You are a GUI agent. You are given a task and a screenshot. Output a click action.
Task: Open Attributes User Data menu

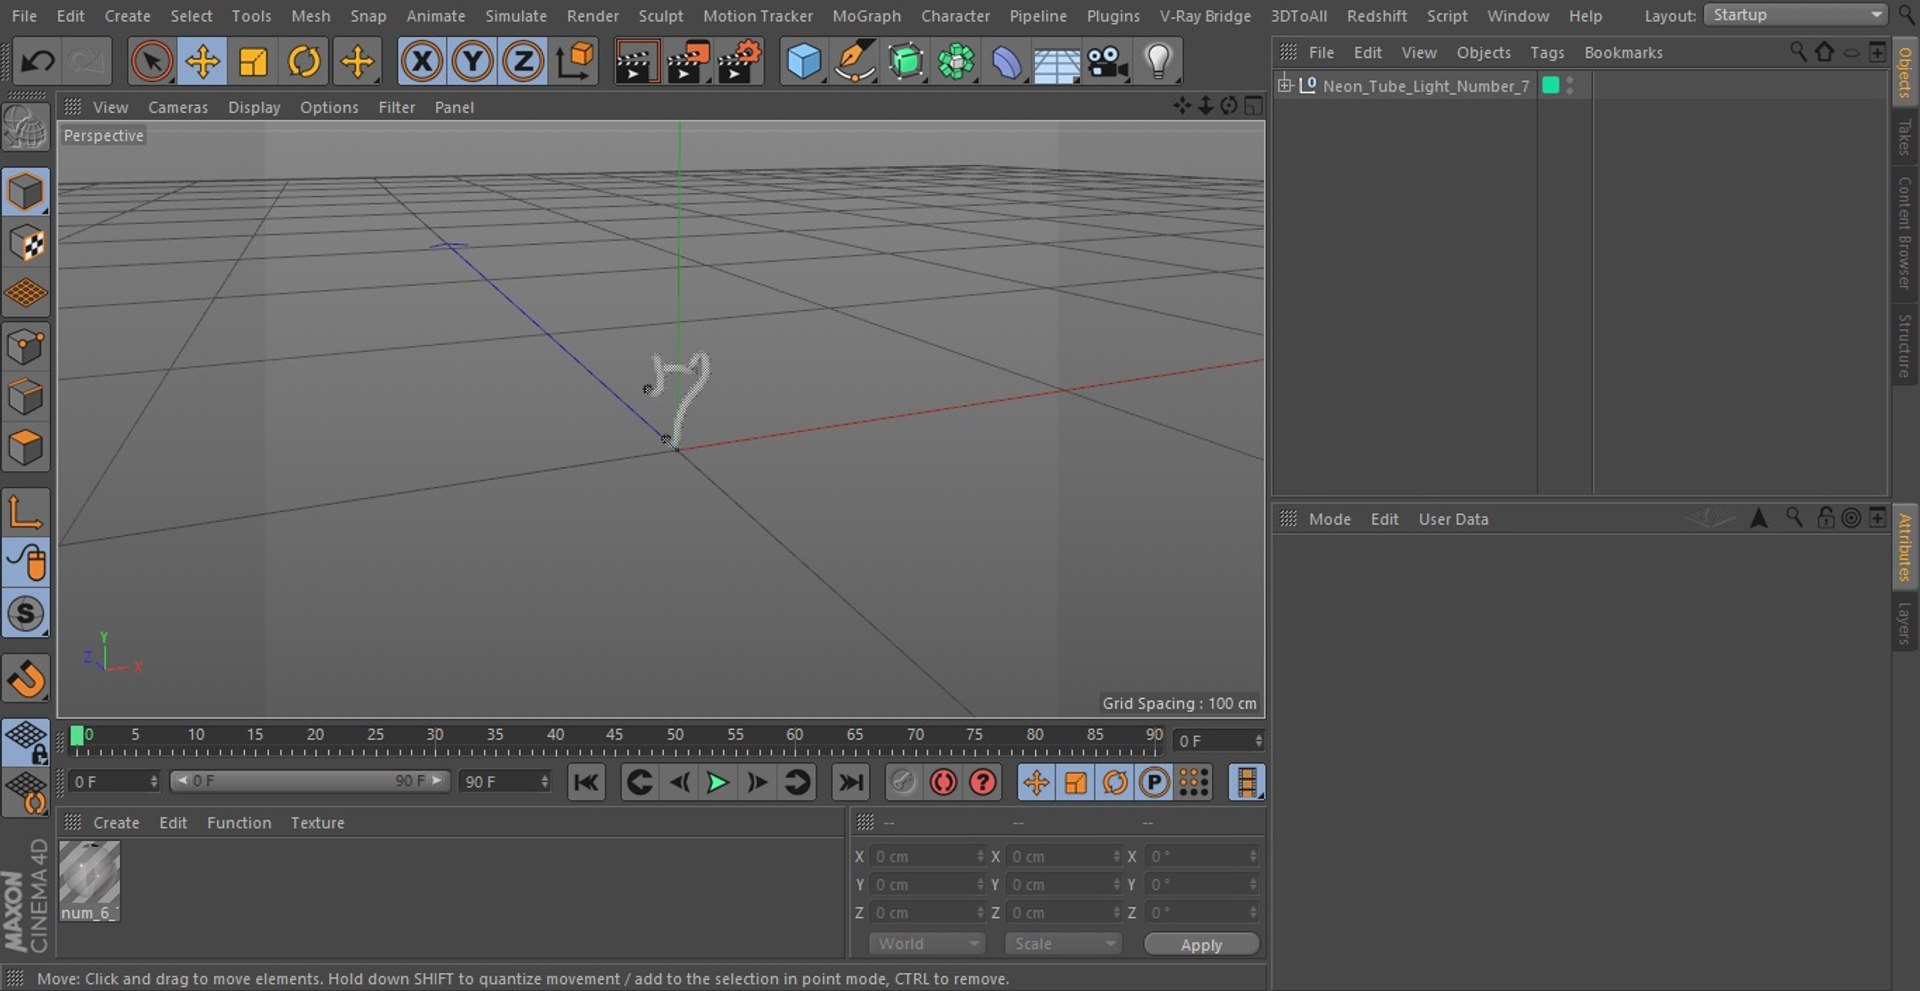coord(1453,519)
